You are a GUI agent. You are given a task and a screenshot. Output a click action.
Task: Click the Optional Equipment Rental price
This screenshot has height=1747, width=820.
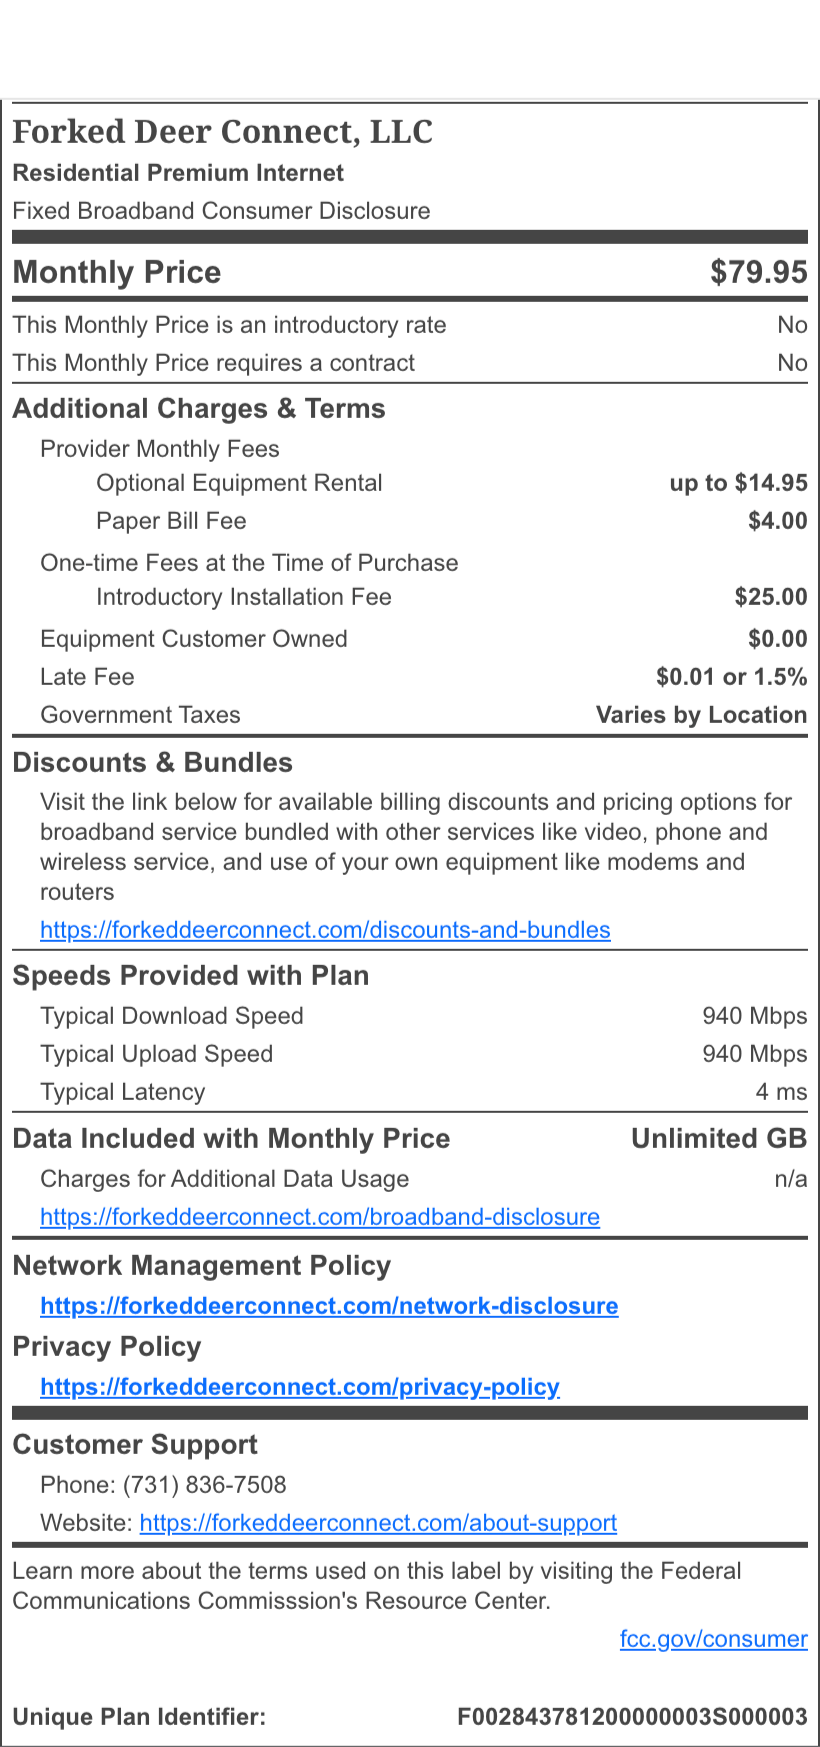(738, 483)
